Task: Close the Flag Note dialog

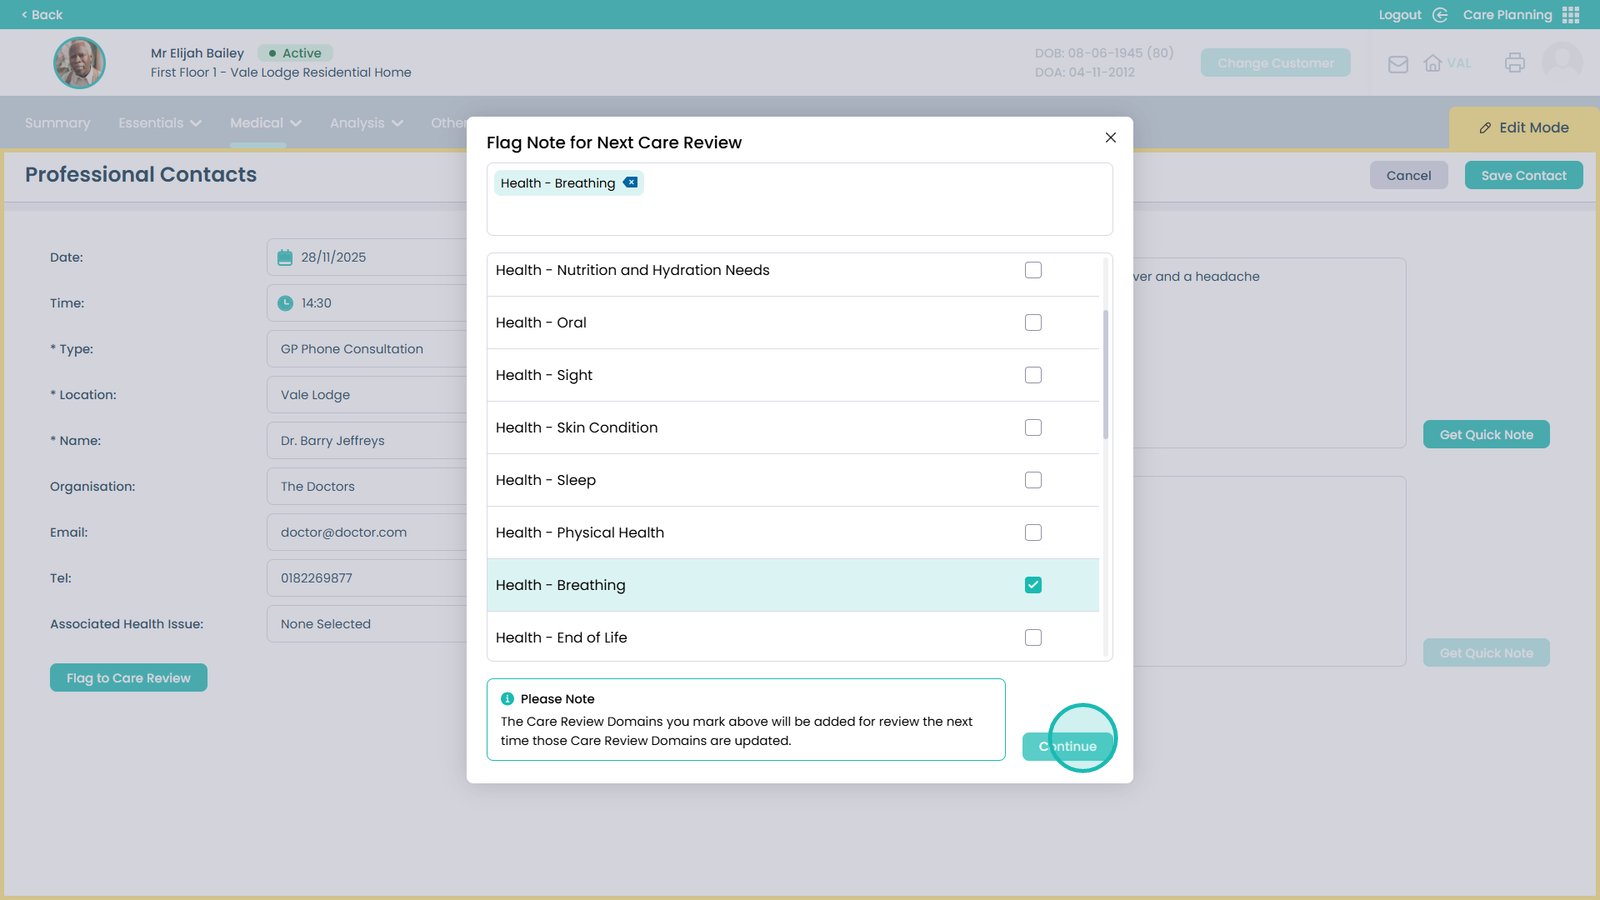Action: (1110, 138)
